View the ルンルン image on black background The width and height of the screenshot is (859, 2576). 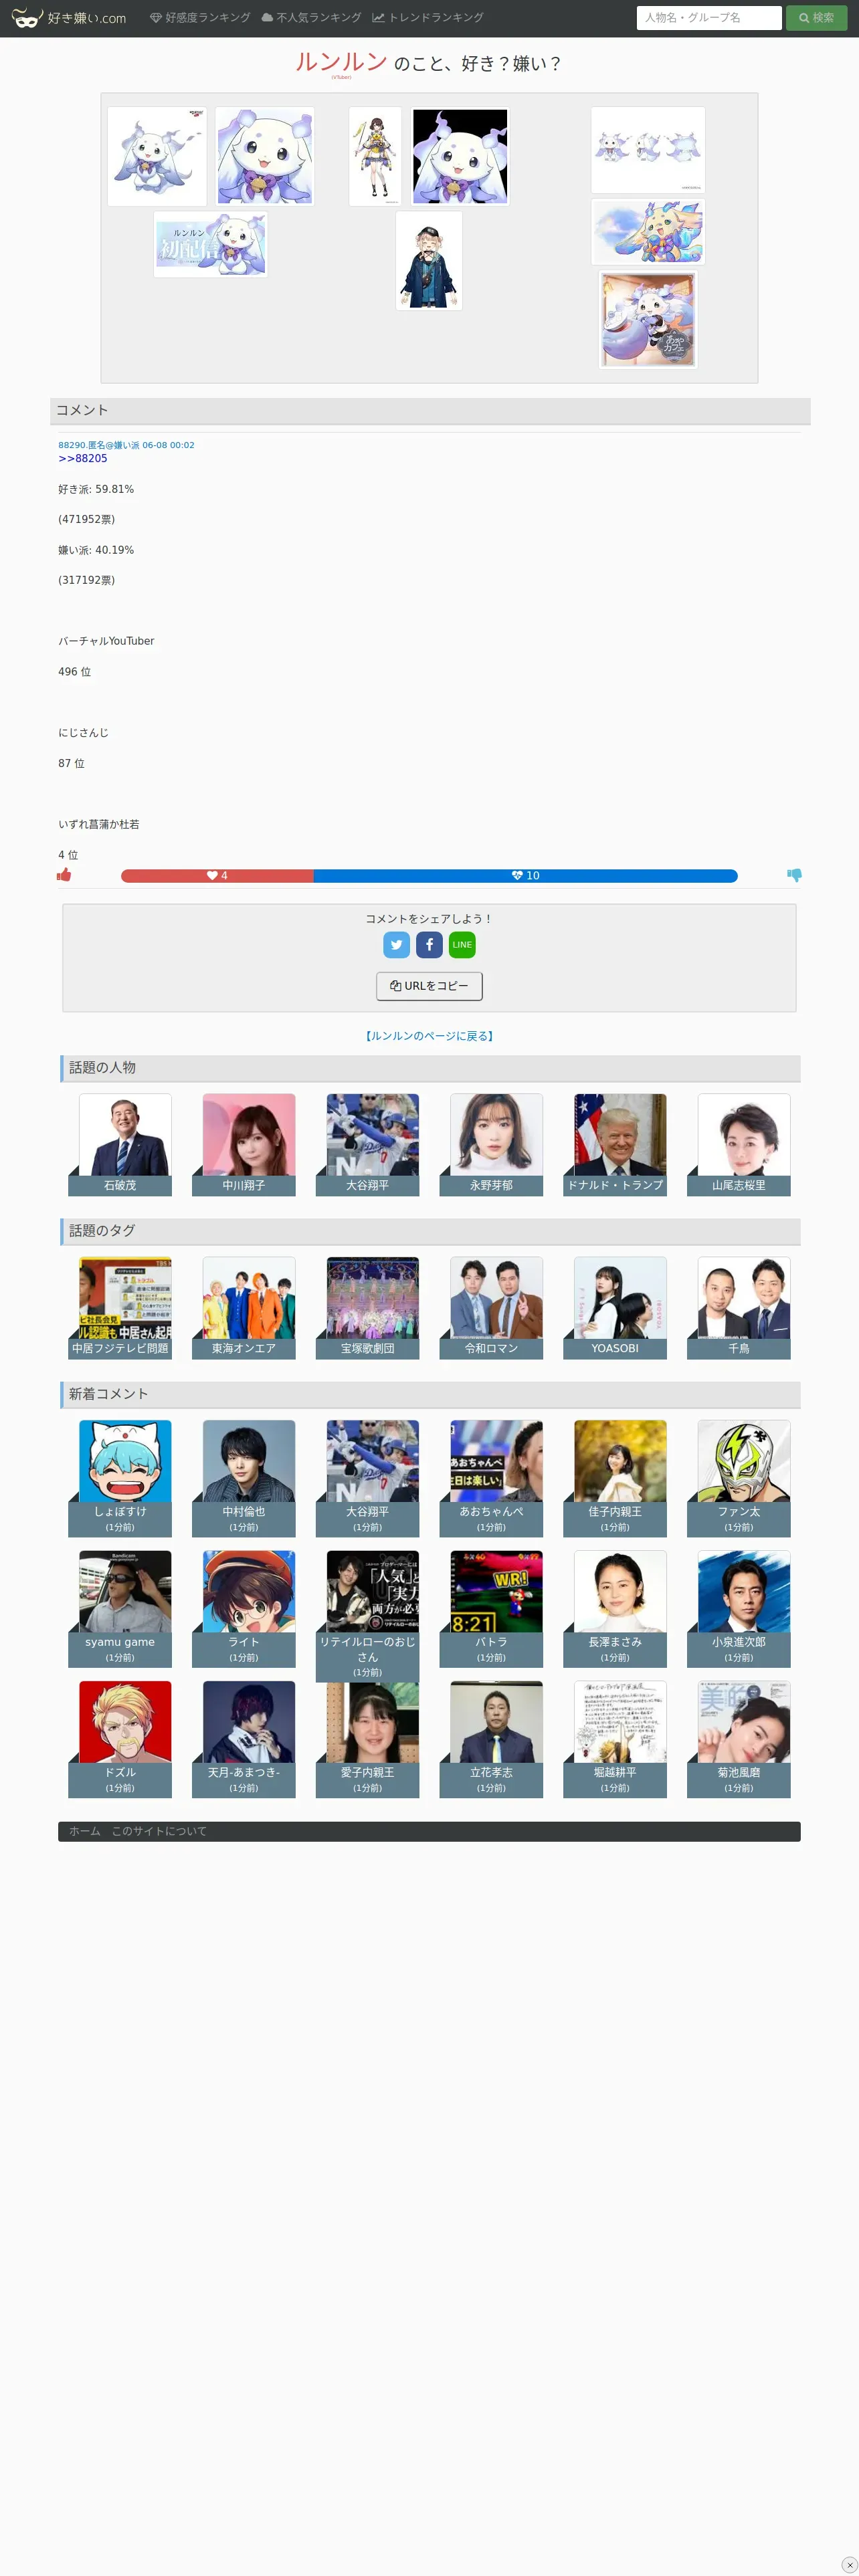(x=460, y=156)
